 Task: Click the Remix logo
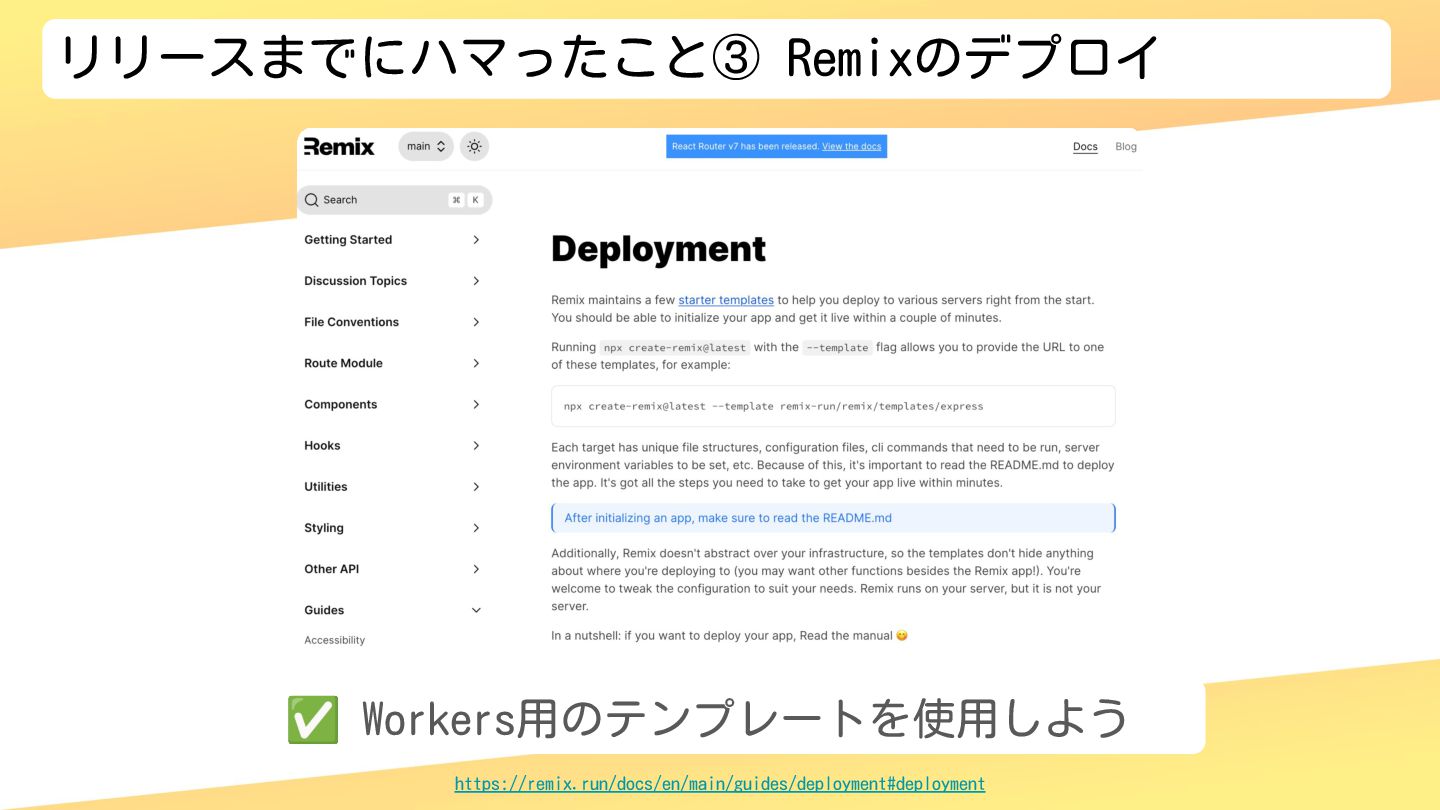tap(339, 147)
